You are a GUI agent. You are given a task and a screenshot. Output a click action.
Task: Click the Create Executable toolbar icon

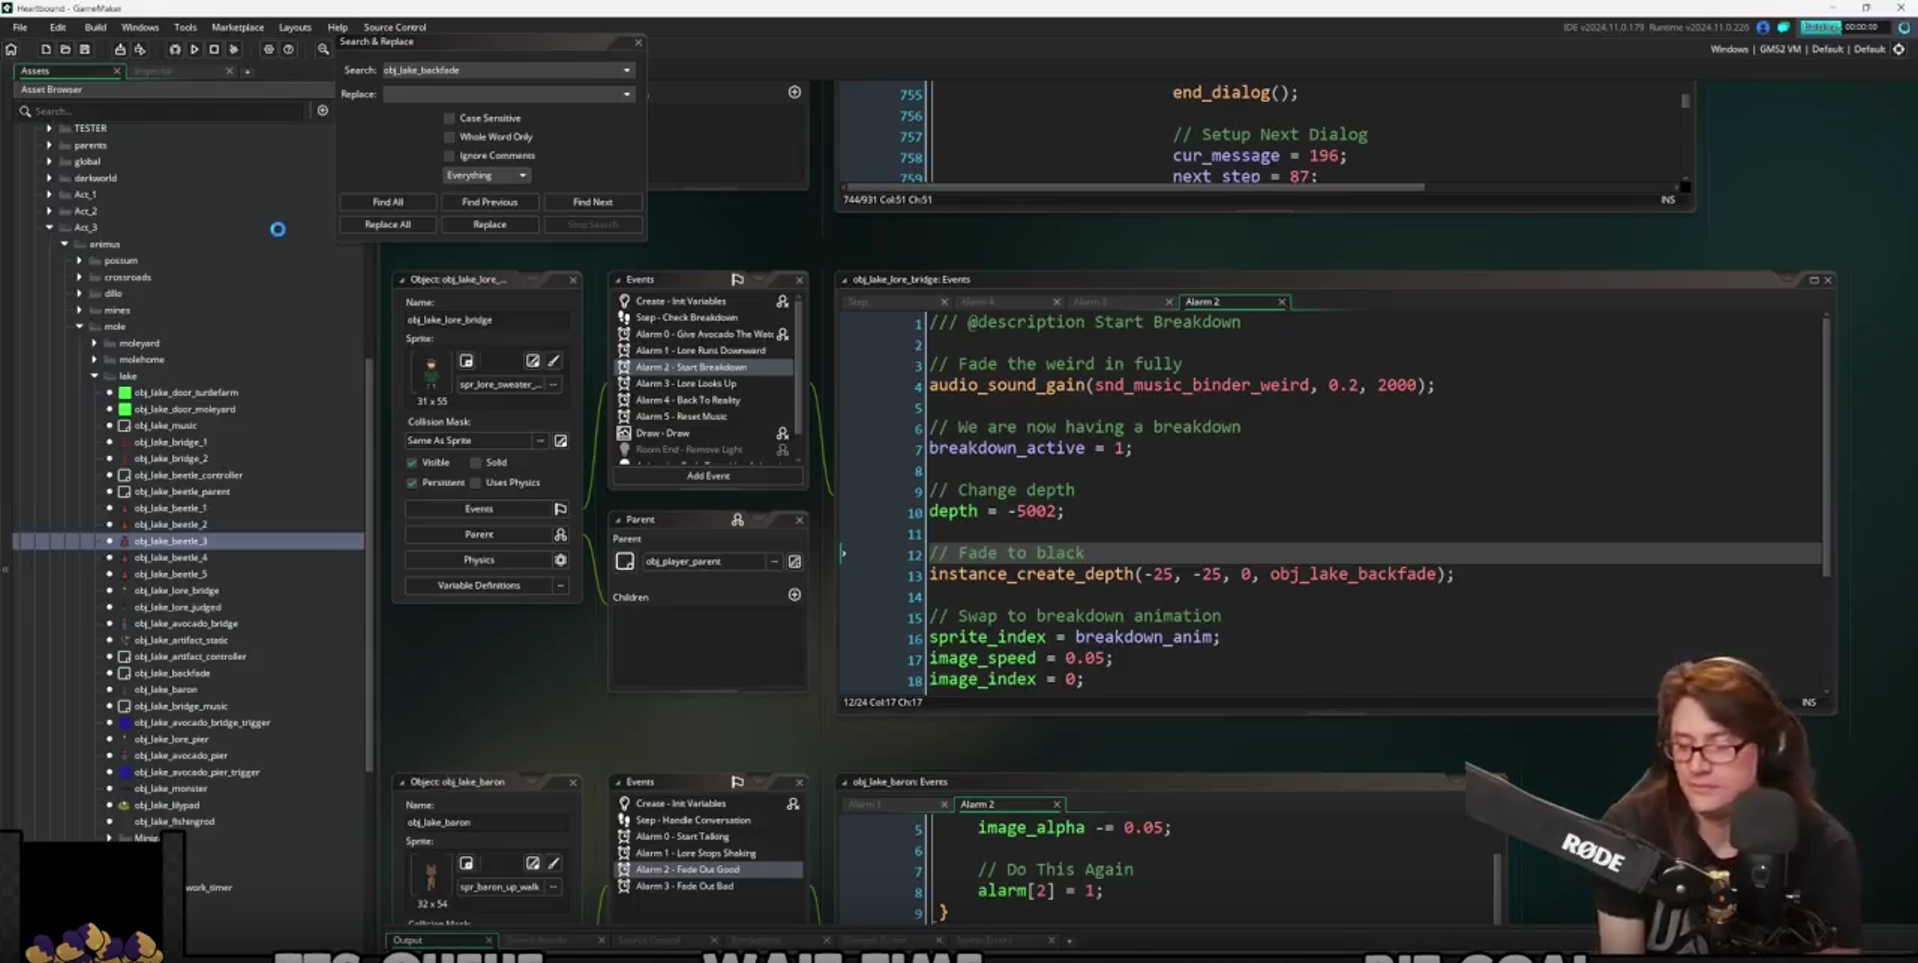click(x=120, y=49)
